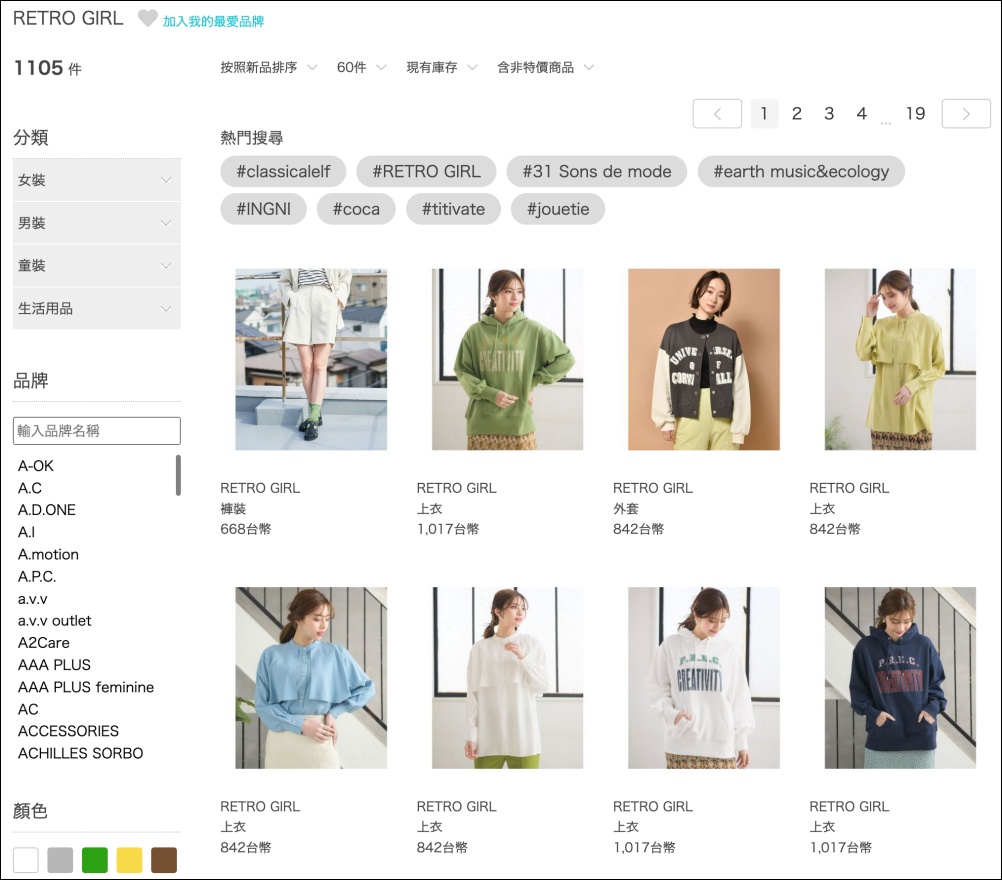Click the #RETRO GIRL search tag

click(x=426, y=171)
